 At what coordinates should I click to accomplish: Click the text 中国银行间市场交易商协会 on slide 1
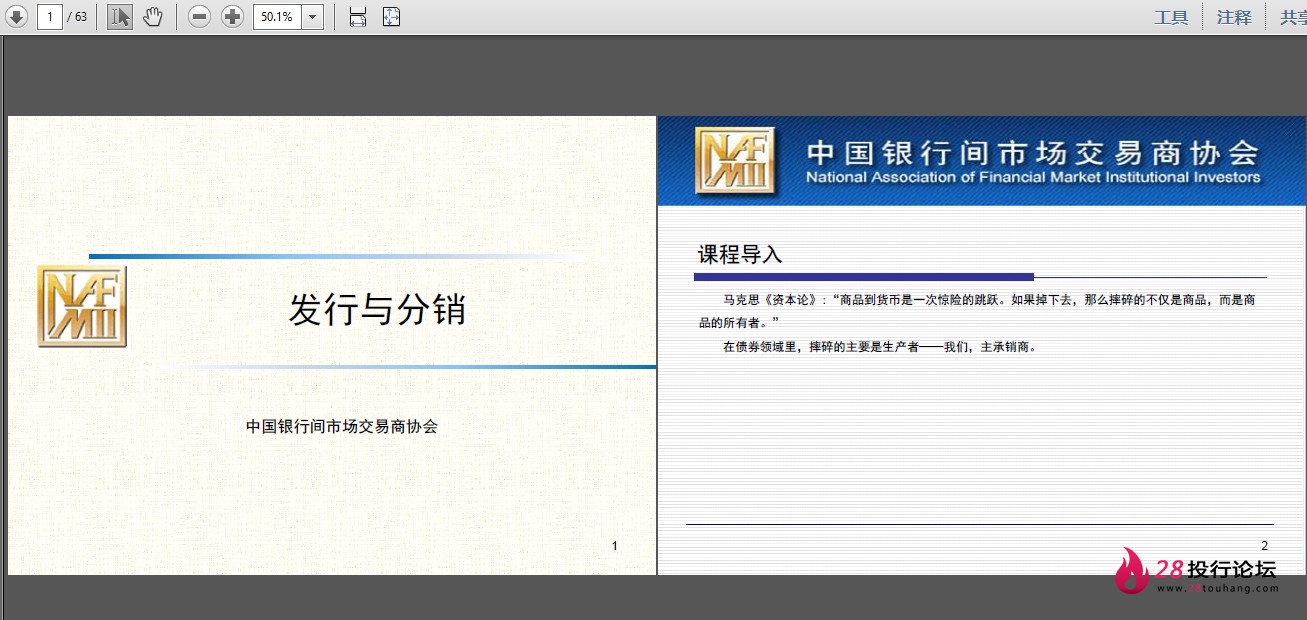tap(342, 426)
